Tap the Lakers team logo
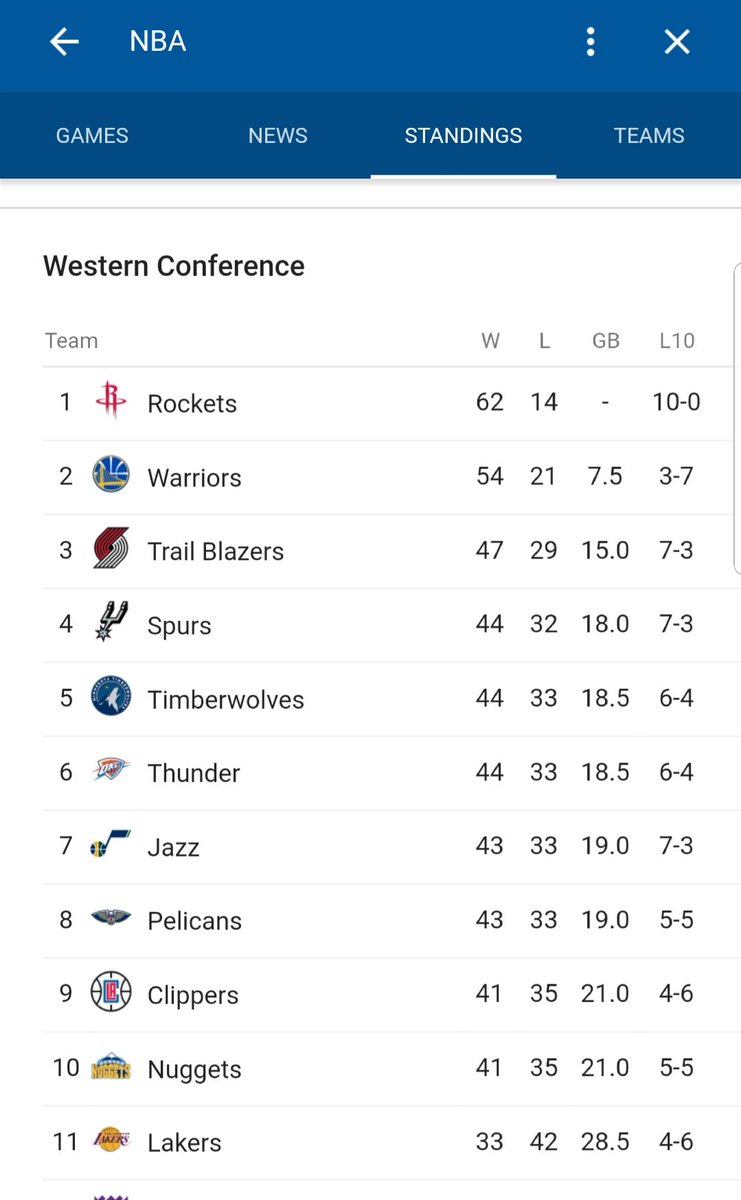The height and width of the screenshot is (1200, 741). (x=110, y=1141)
